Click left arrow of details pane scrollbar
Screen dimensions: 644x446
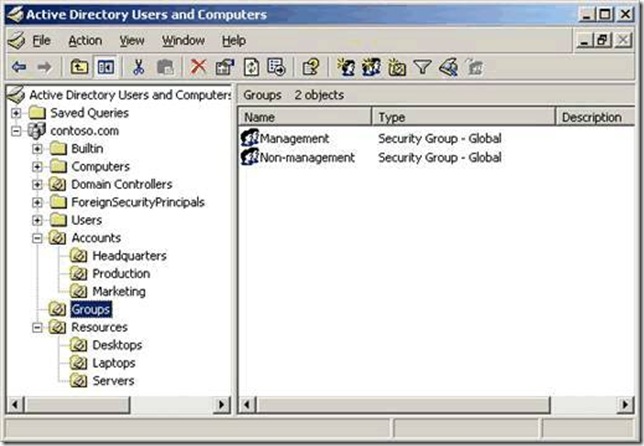[x=247, y=405]
